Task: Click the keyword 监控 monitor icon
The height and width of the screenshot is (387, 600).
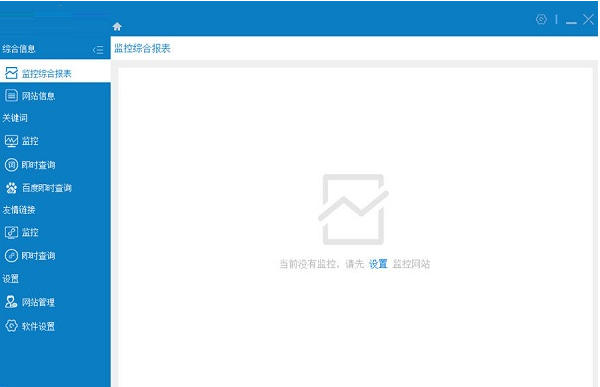Action: tap(11, 141)
